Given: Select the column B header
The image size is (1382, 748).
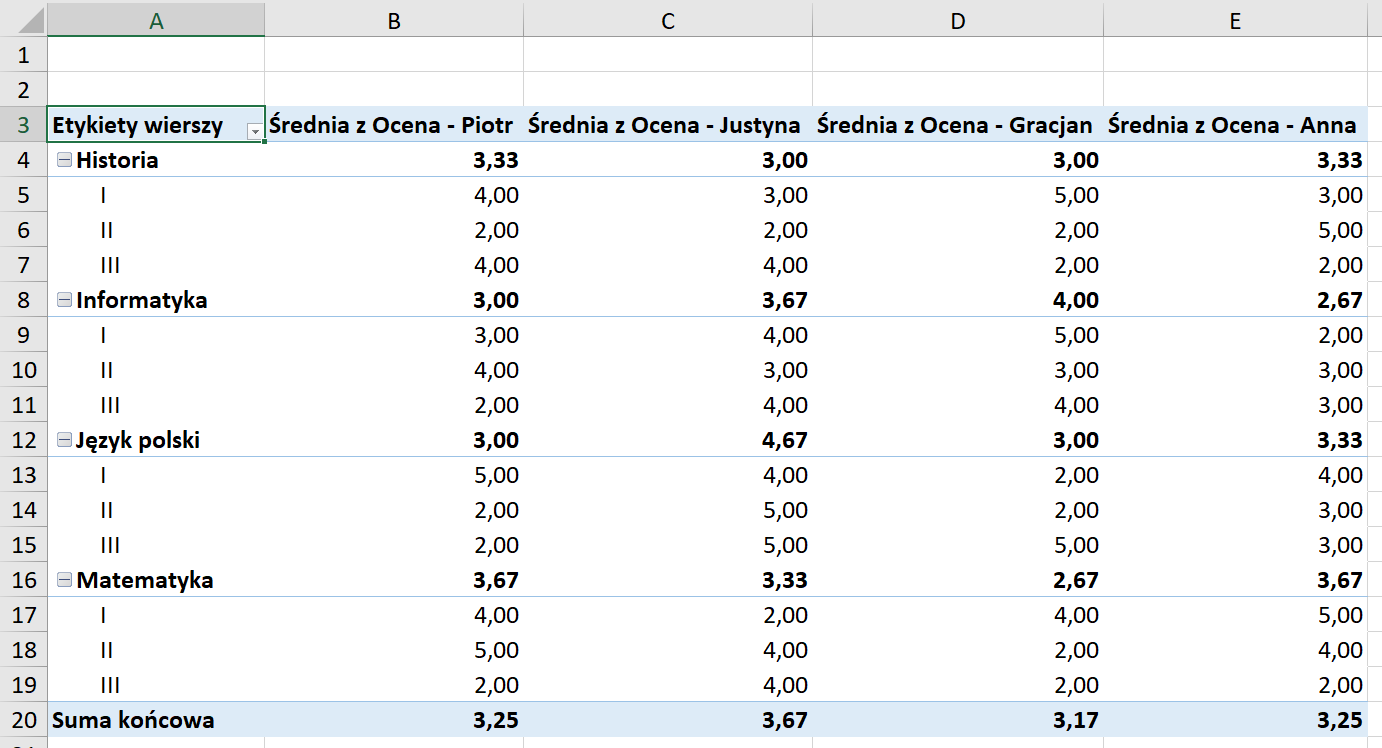Looking at the screenshot, I should 393,17.
